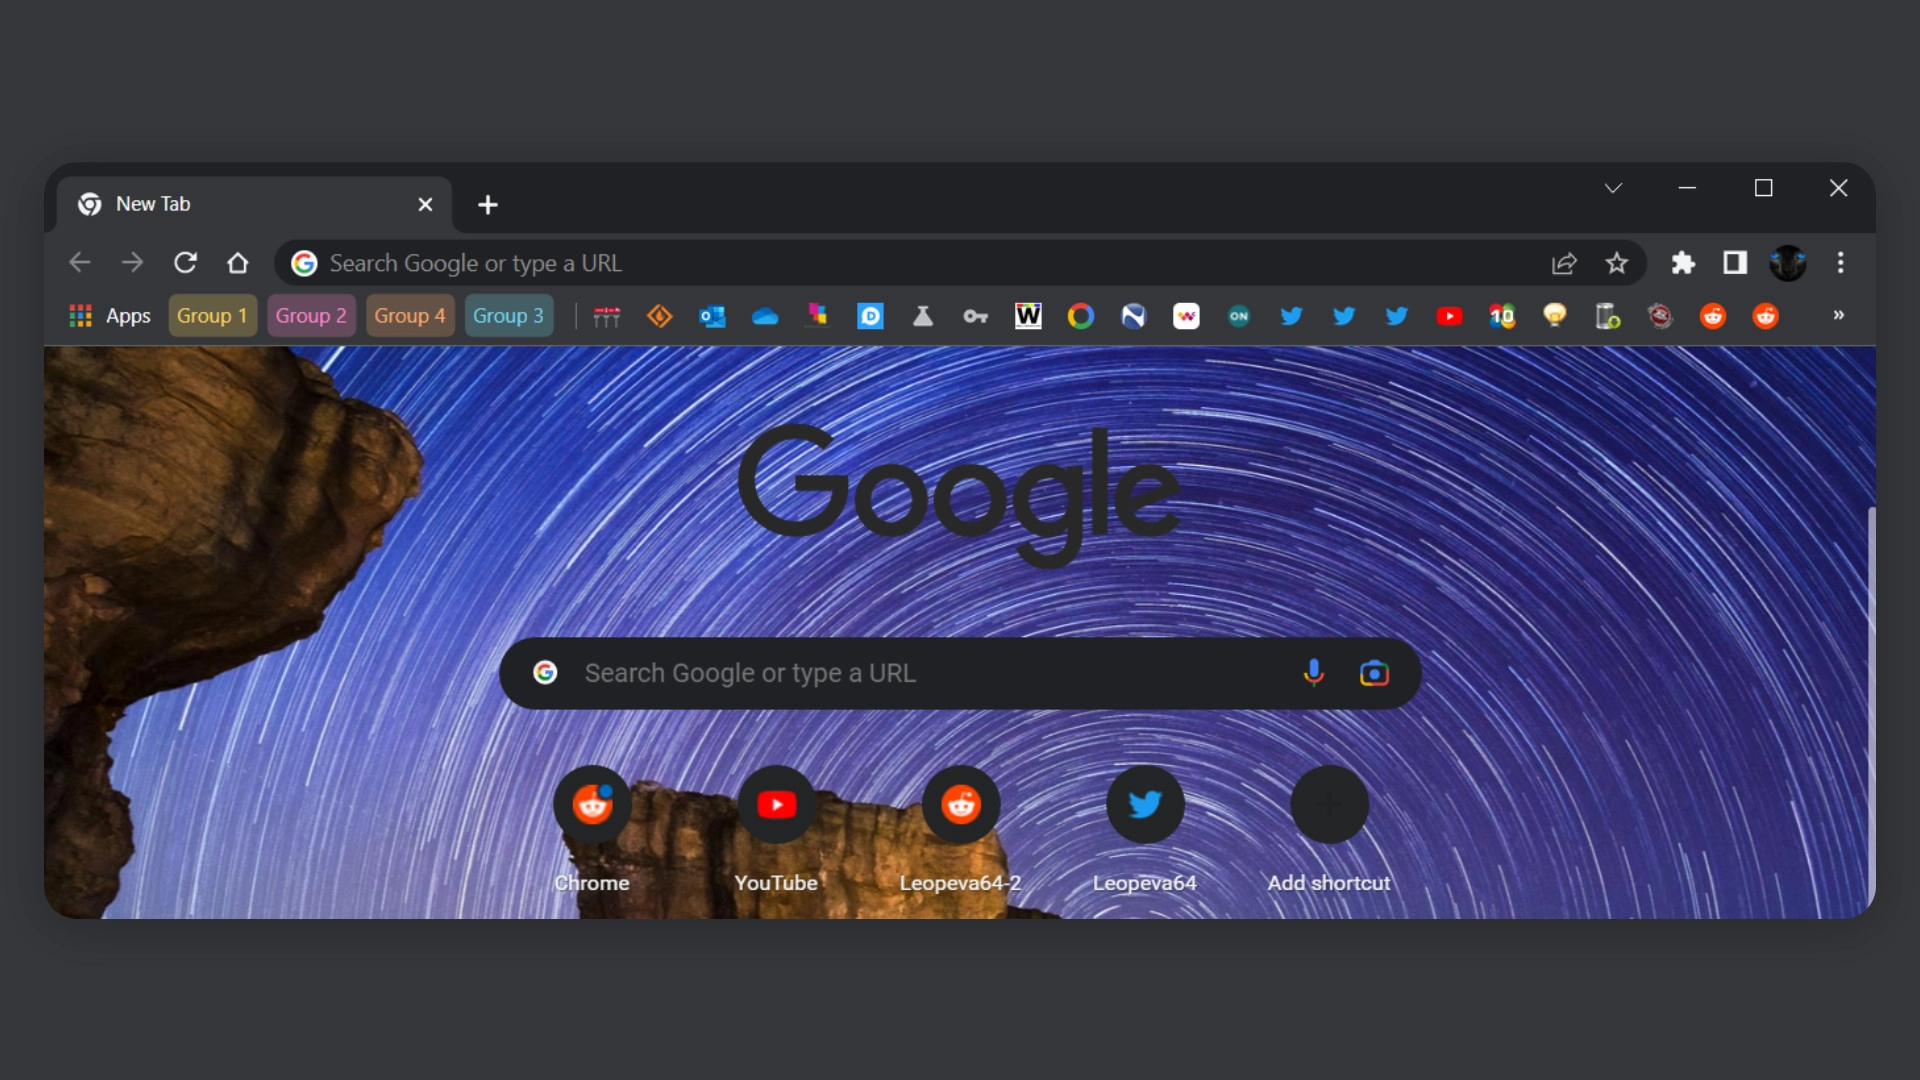Click voice search microphone icon

click(x=1314, y=673)
